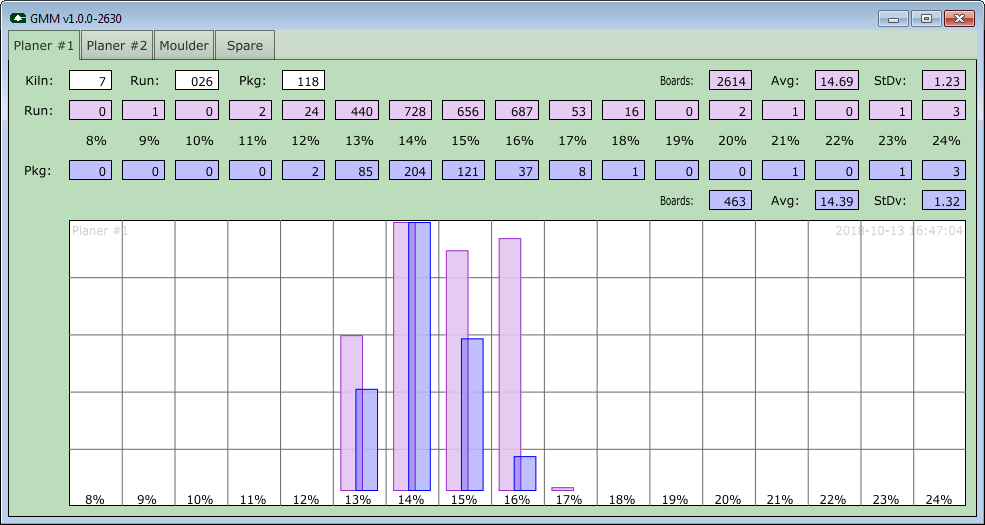Click the package Boards total box 463

click(730, 200)
